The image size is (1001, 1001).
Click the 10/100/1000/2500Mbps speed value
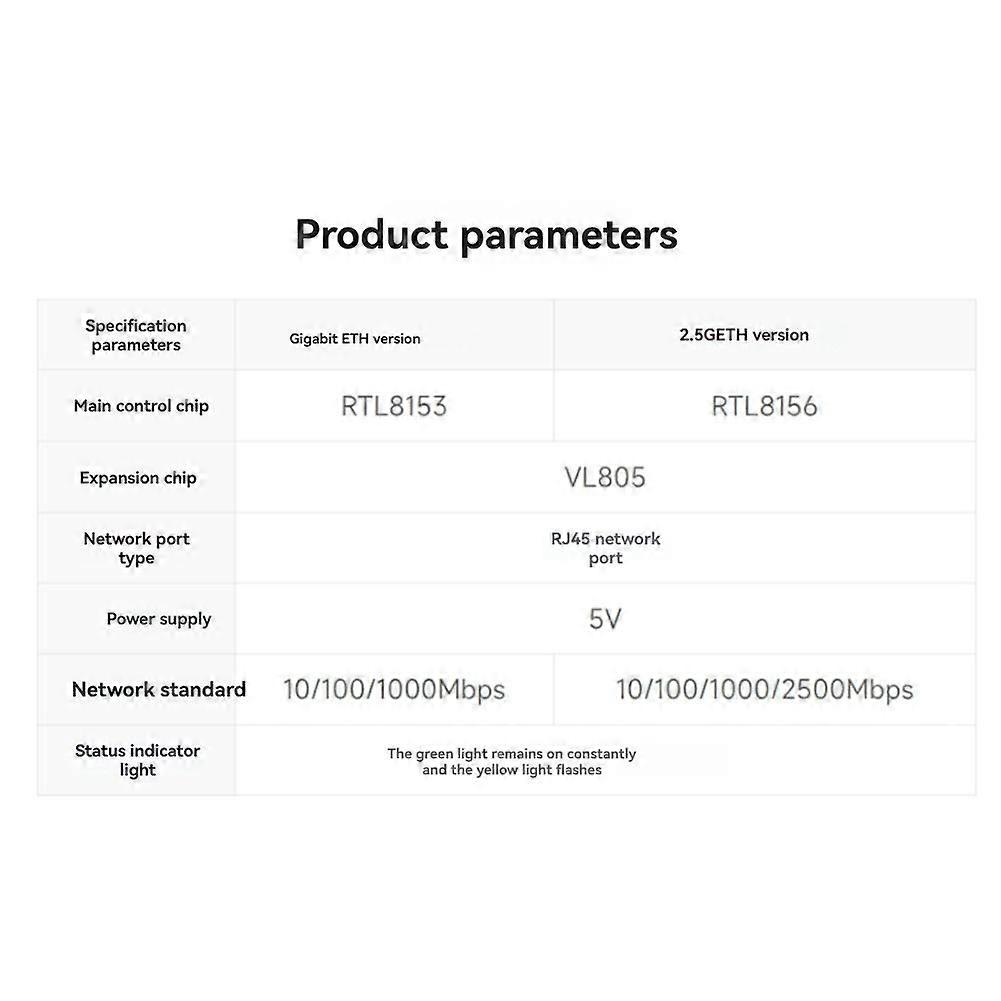(764, 690)
